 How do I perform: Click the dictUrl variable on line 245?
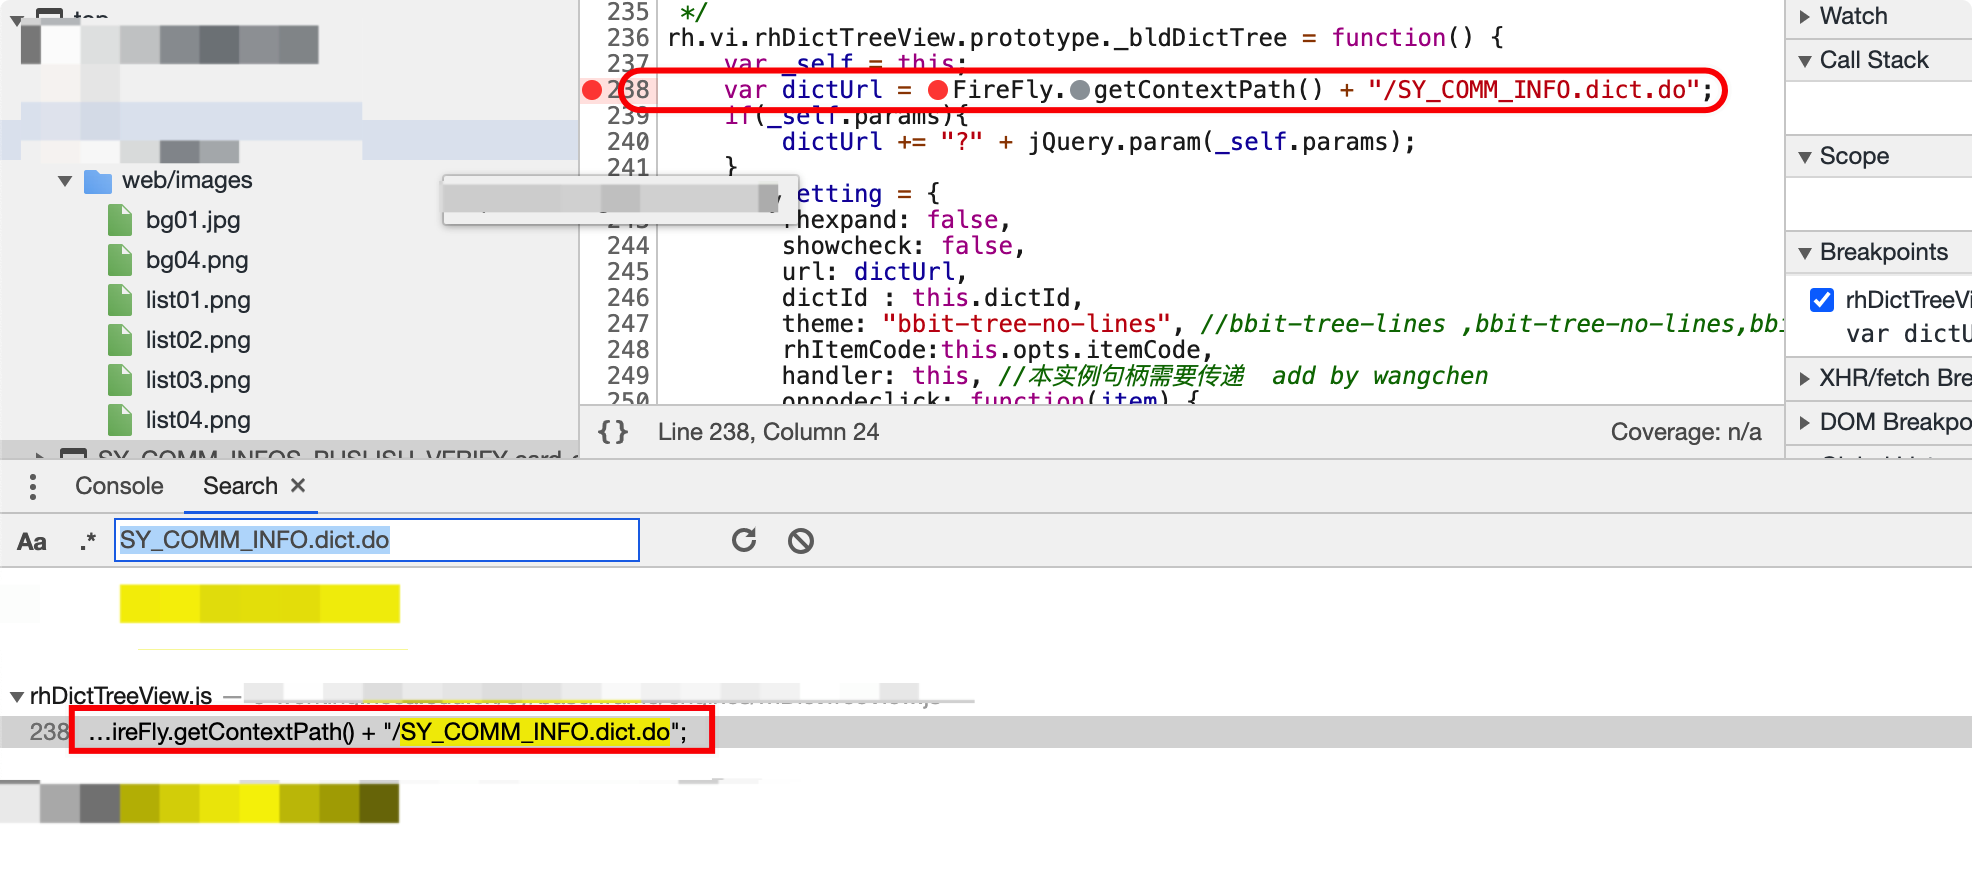click(904, 272)
